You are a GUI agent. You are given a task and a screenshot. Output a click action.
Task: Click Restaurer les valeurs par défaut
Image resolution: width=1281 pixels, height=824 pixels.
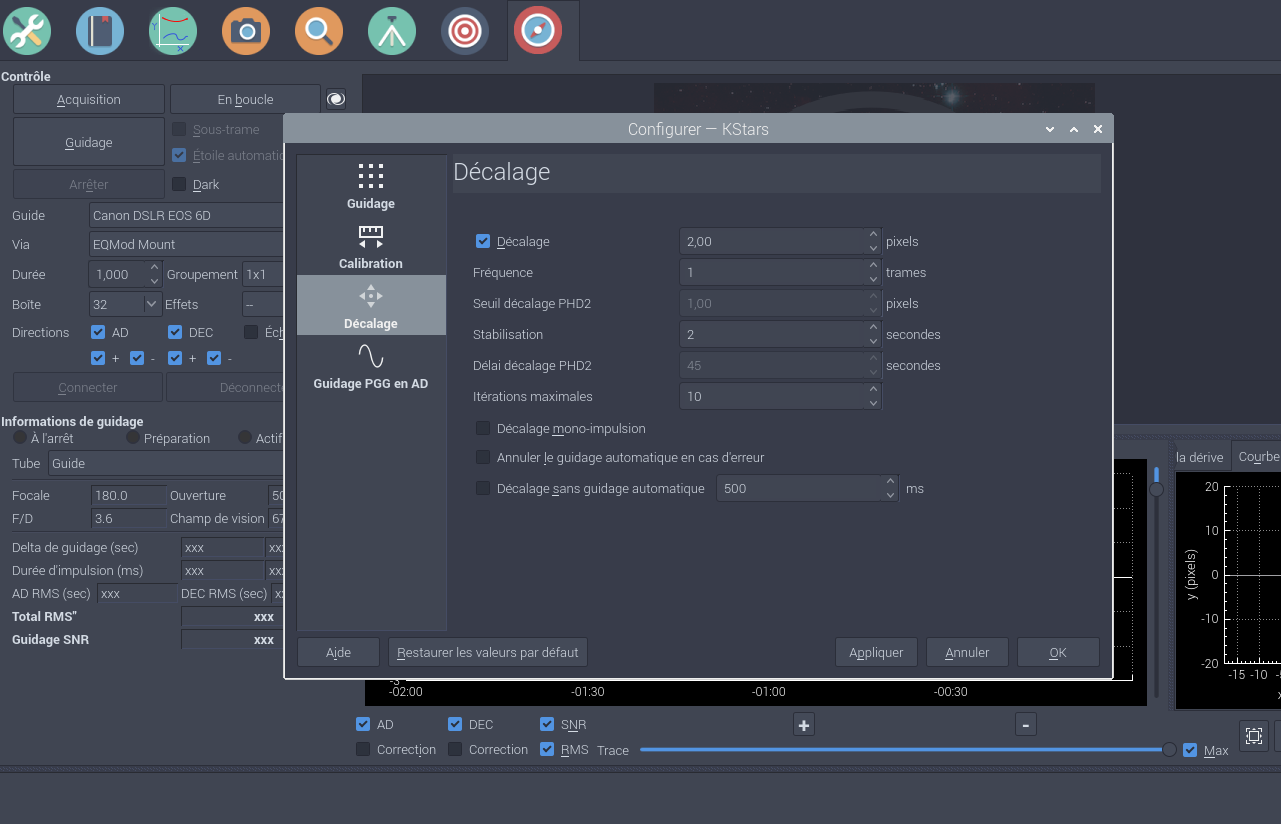click(x=487, y=652)
